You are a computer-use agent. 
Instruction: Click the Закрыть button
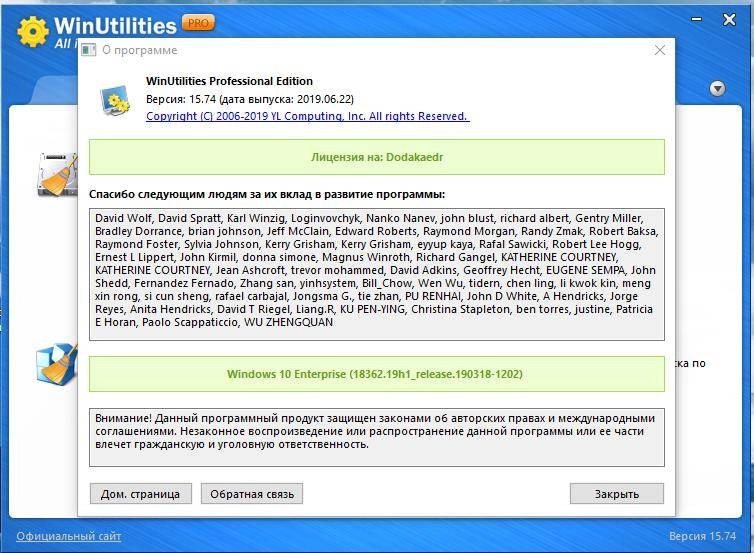[617, 494]
